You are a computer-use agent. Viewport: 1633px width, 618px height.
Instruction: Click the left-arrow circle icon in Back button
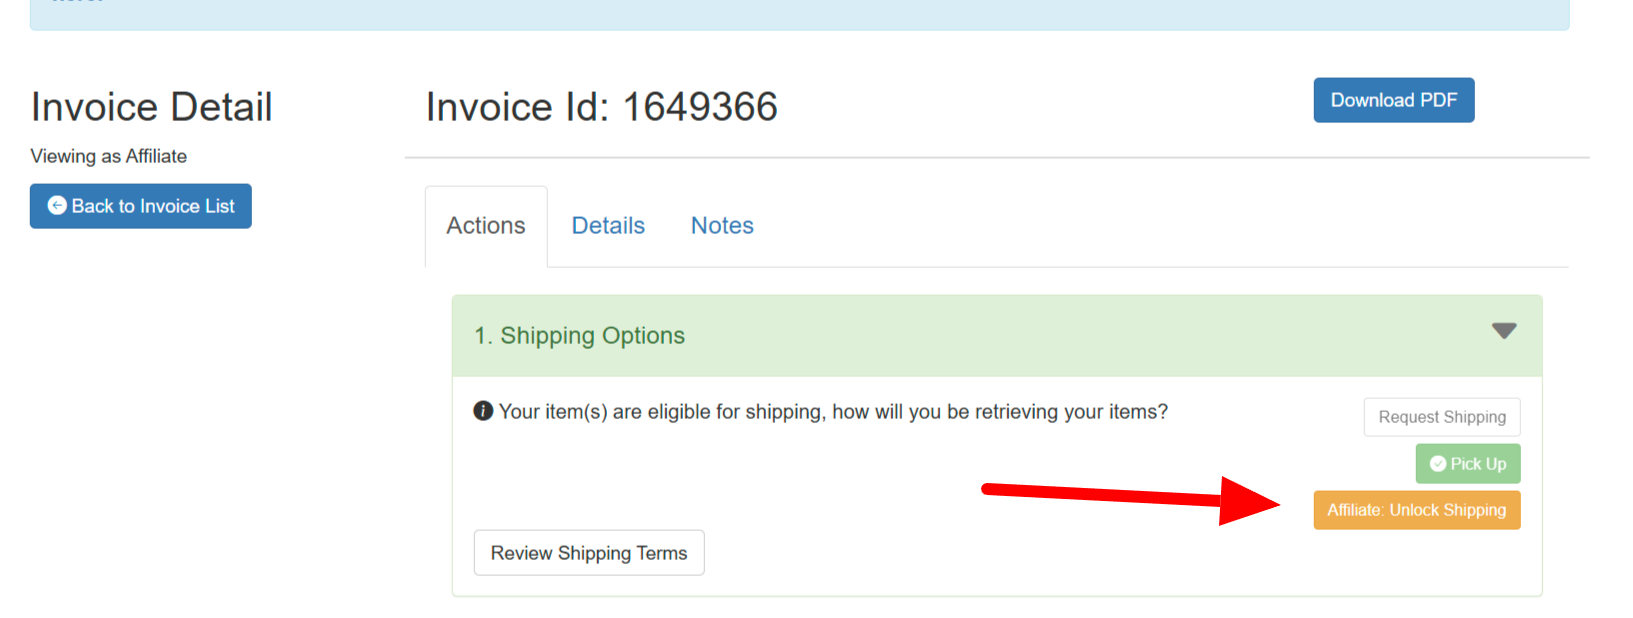[x=57, y=206]
